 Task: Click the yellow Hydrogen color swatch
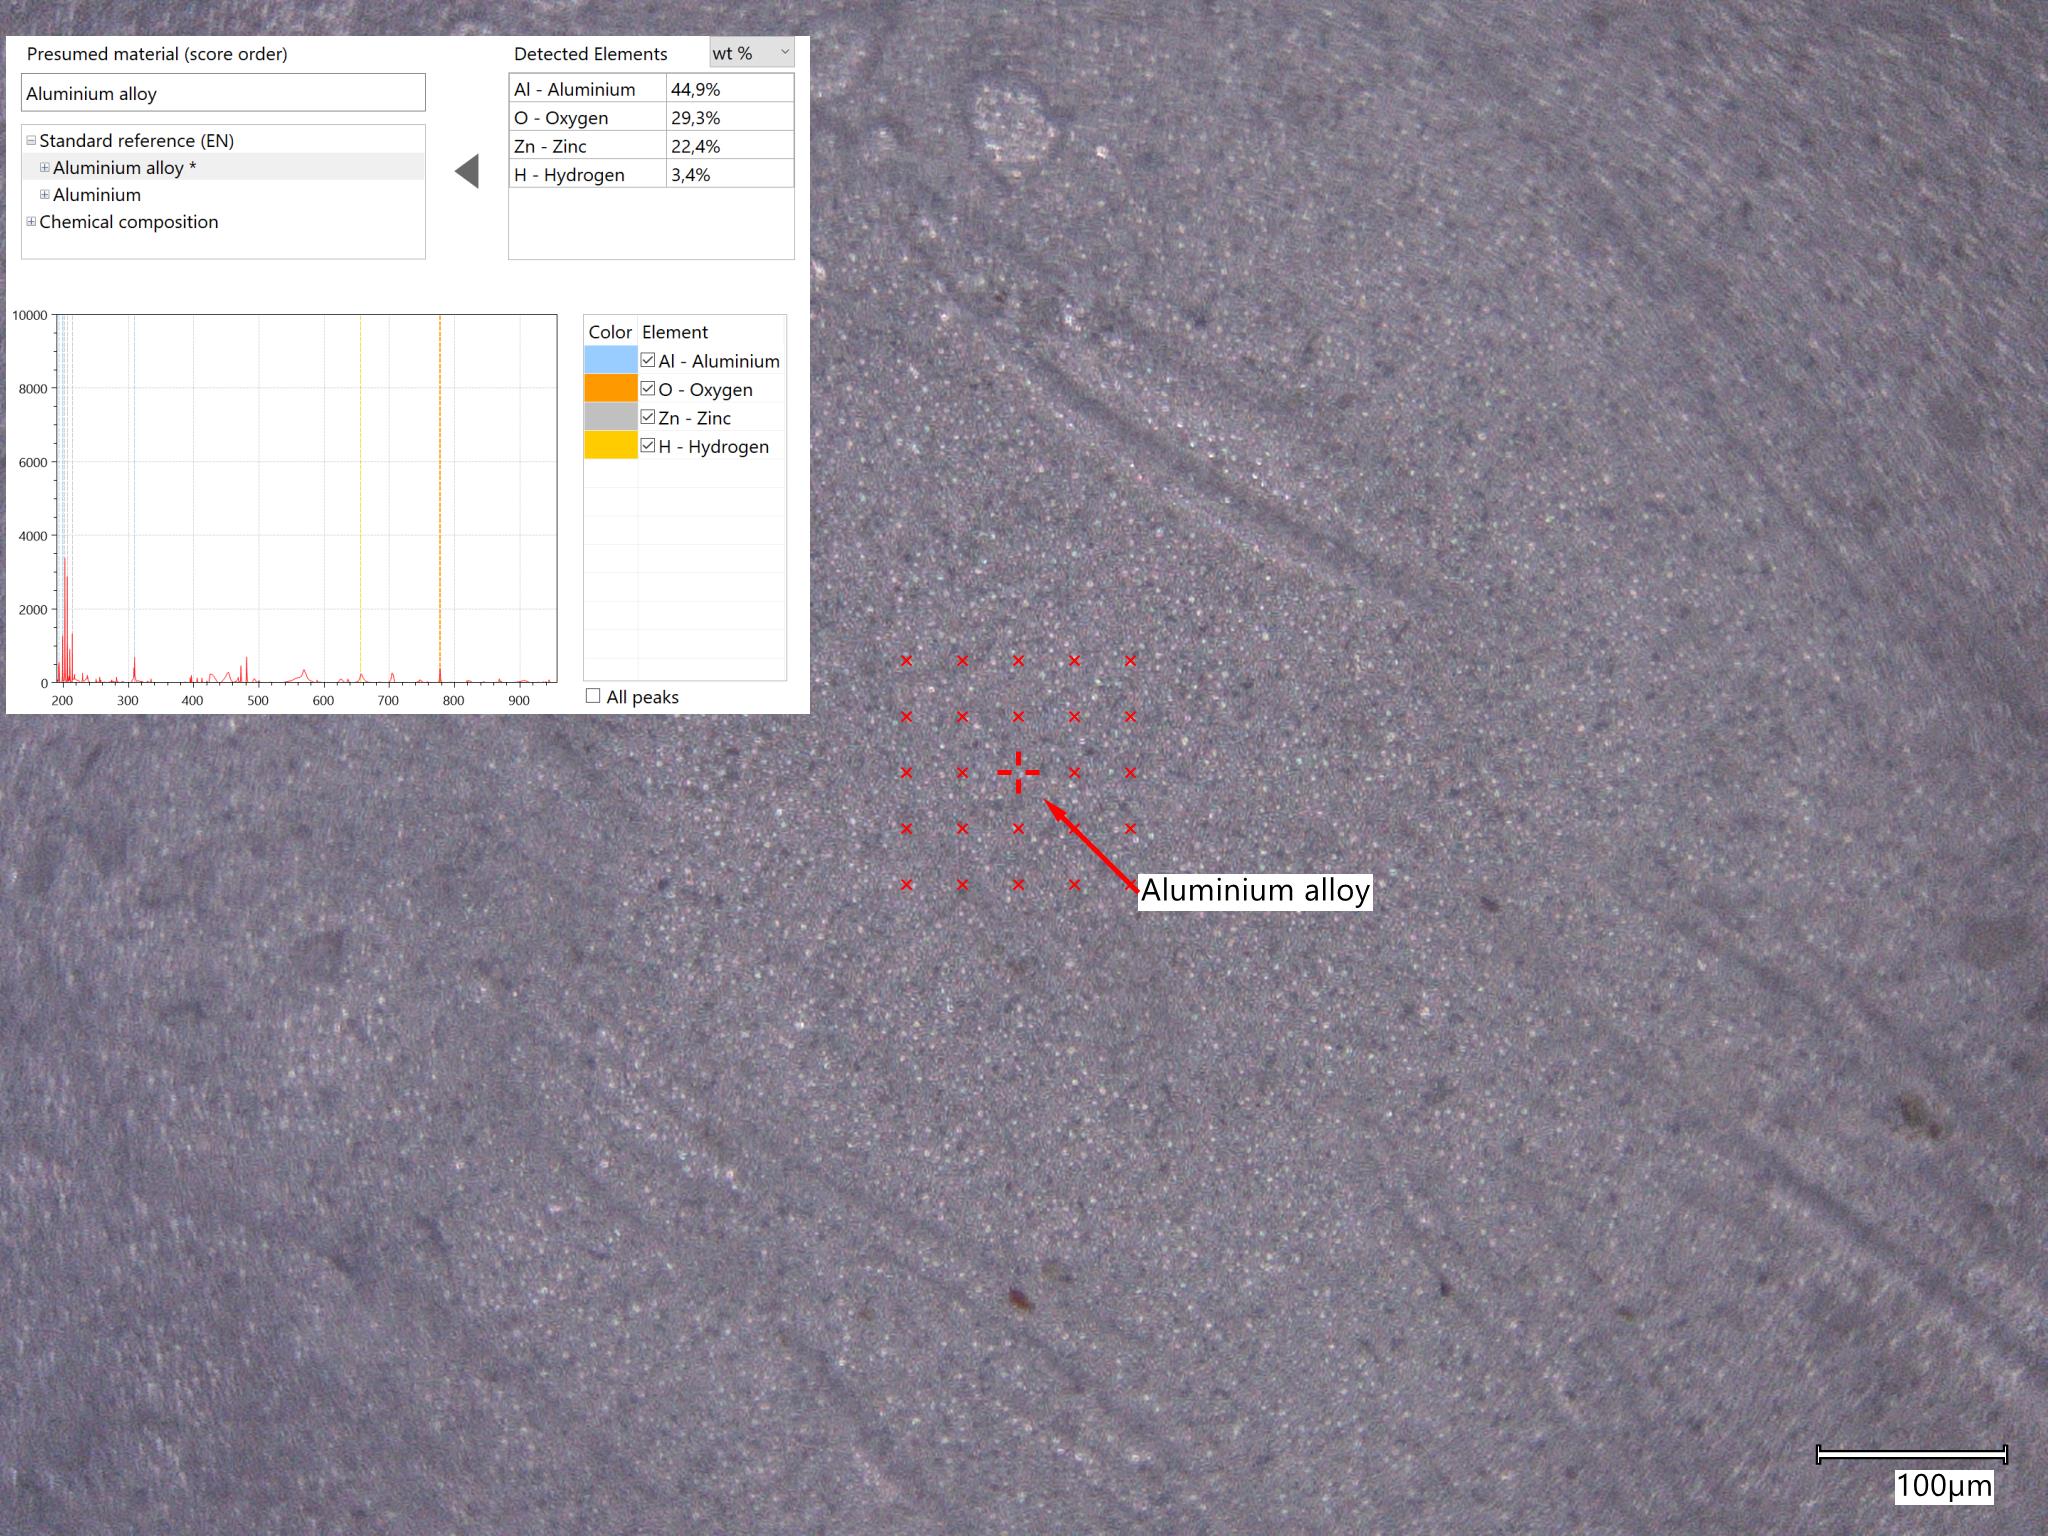(x=610, y=446)
